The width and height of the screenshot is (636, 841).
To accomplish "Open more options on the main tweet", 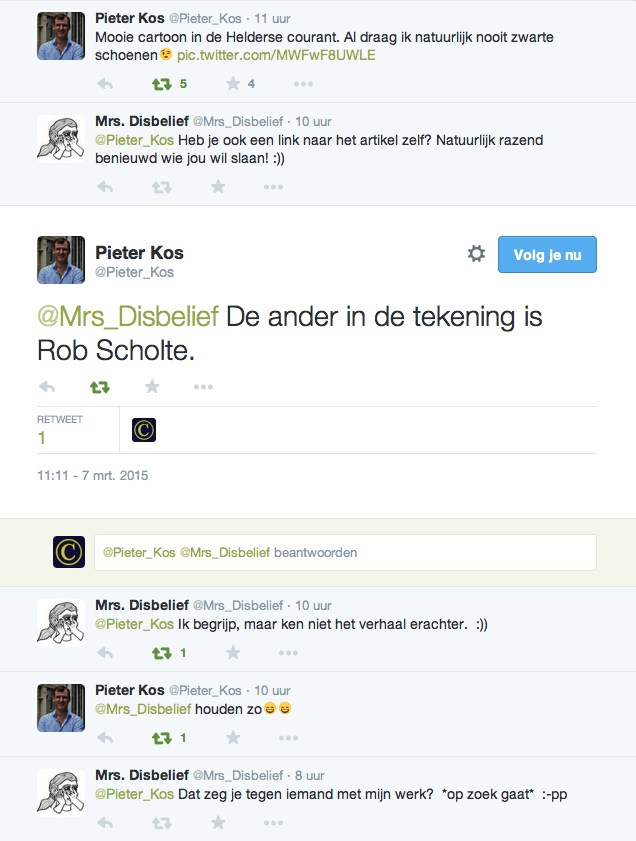I will [204, 386].
